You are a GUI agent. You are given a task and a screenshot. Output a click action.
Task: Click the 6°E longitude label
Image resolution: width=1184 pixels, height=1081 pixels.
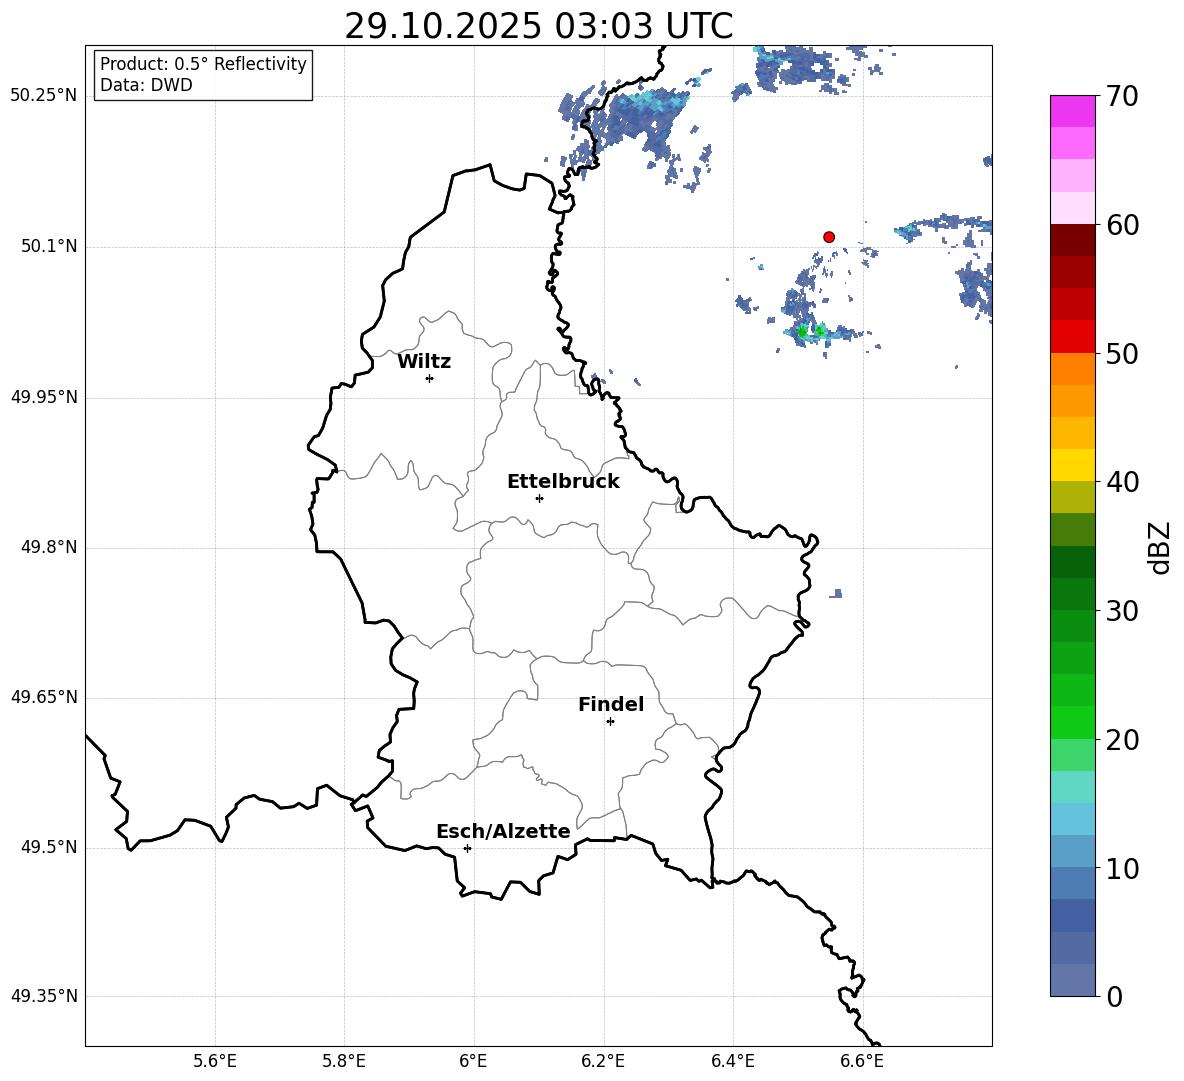click(473, 1062)
